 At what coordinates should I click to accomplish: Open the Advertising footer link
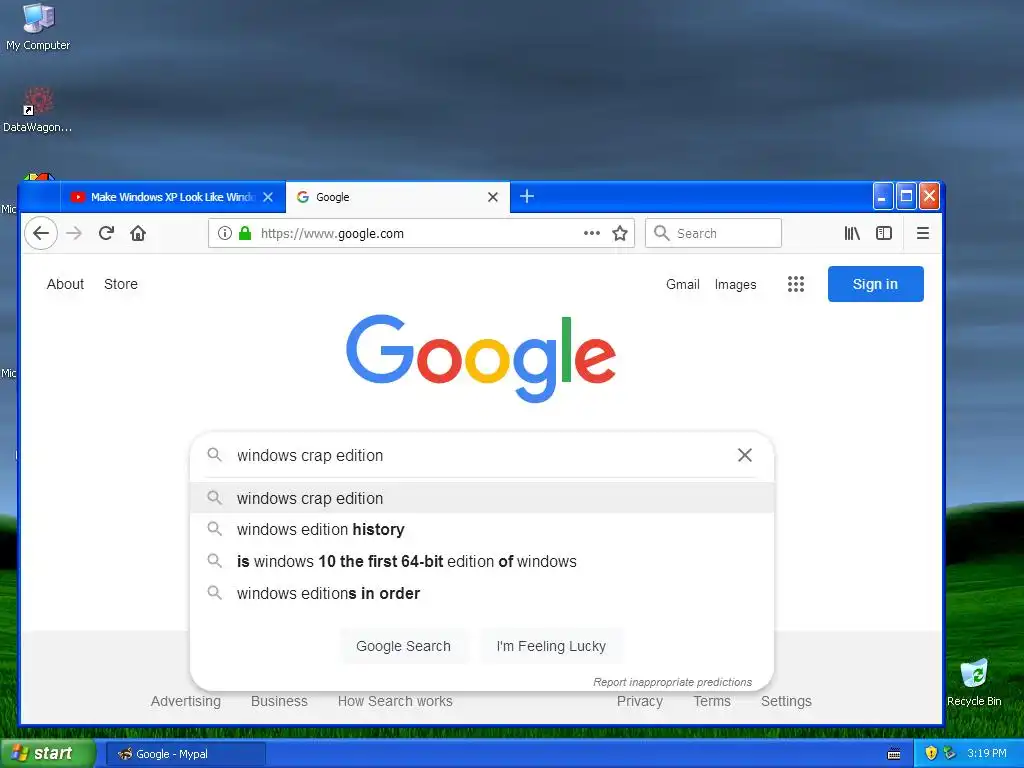pyautogui.click(x=185, y=701)
